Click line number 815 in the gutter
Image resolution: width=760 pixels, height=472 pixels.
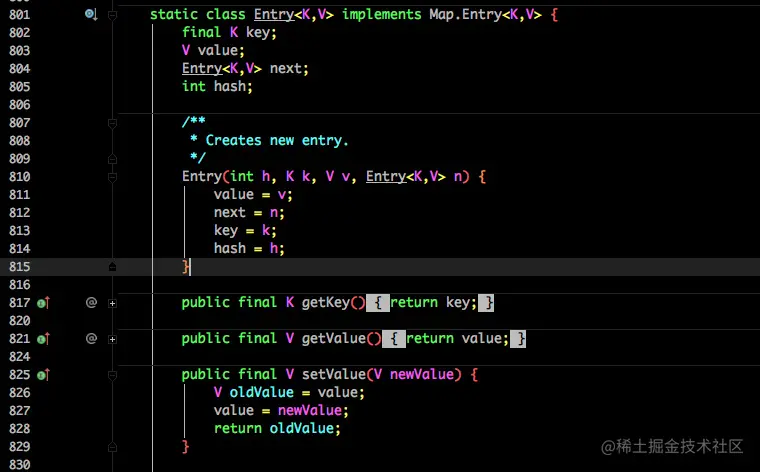pyautogui.click(x=19, y=267)
